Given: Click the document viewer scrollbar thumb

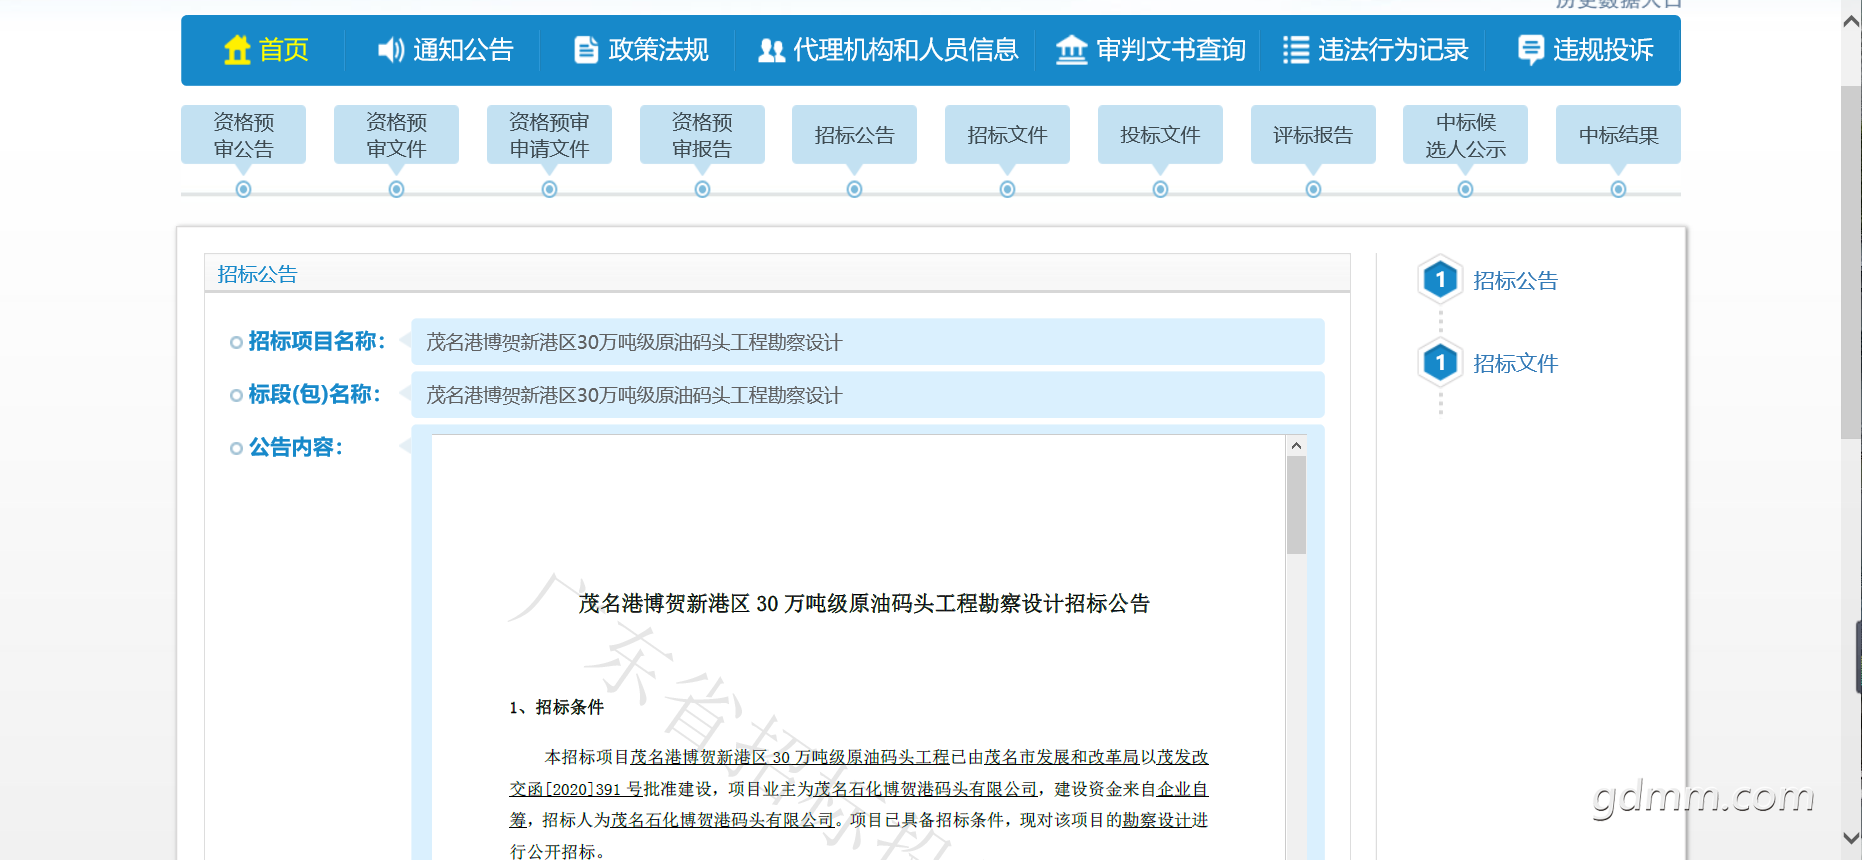Looking at the screenshot, I should click(1296, 505).
